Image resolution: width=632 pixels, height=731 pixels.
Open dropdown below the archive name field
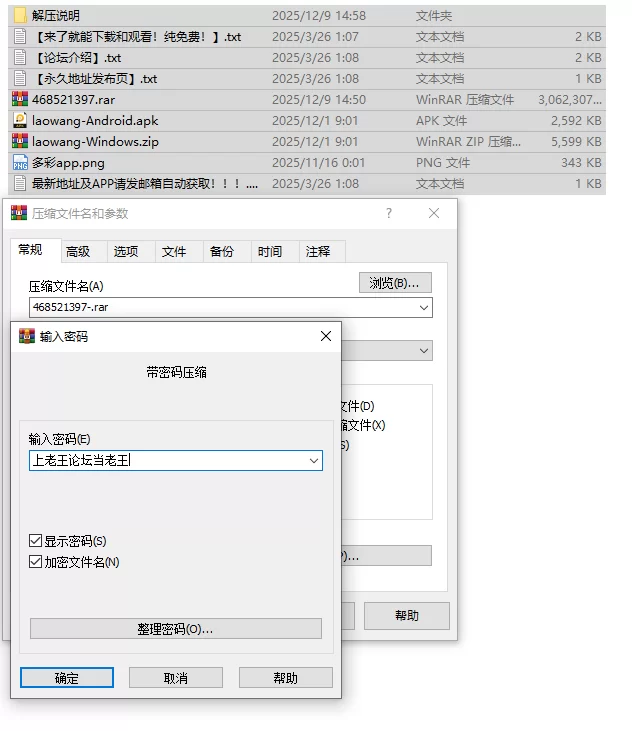coord(424,351)
